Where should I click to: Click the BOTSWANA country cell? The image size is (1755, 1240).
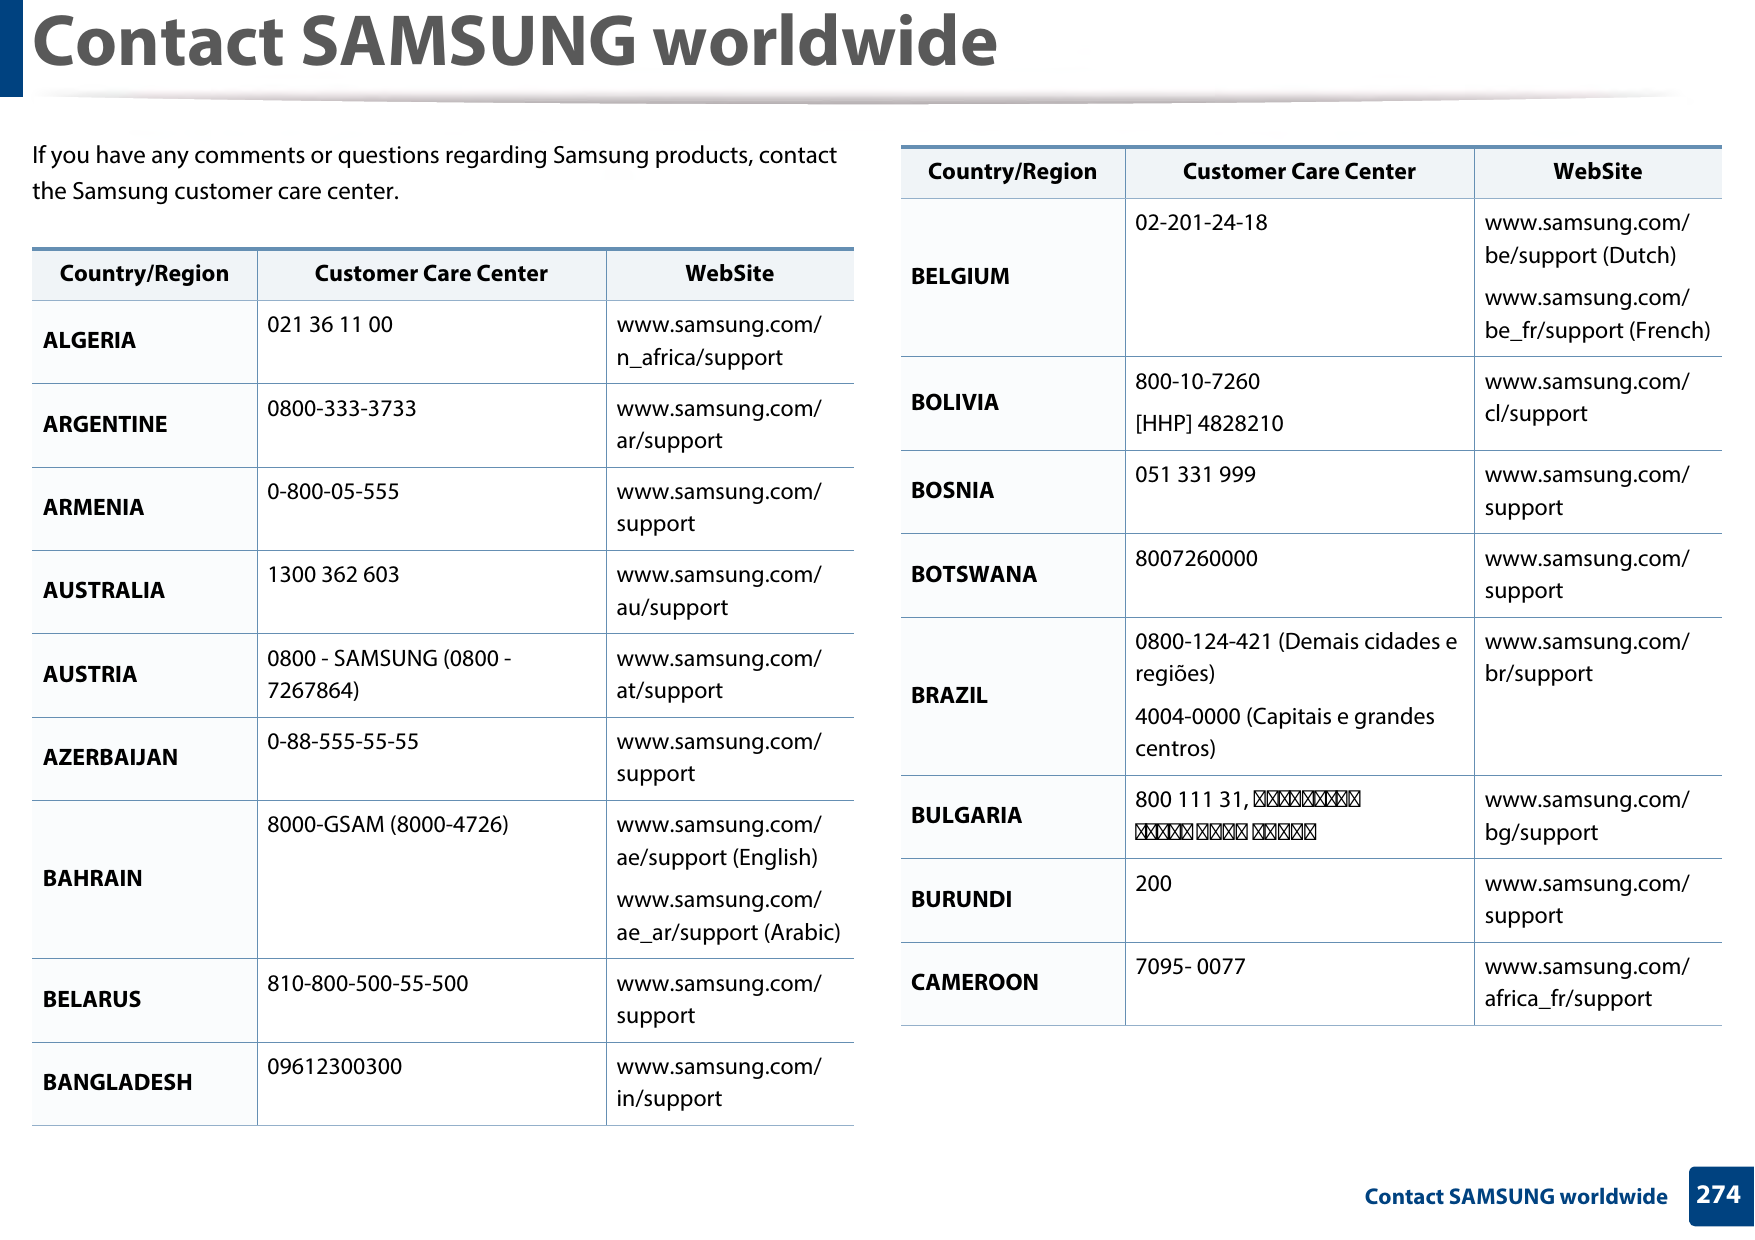1012,575
